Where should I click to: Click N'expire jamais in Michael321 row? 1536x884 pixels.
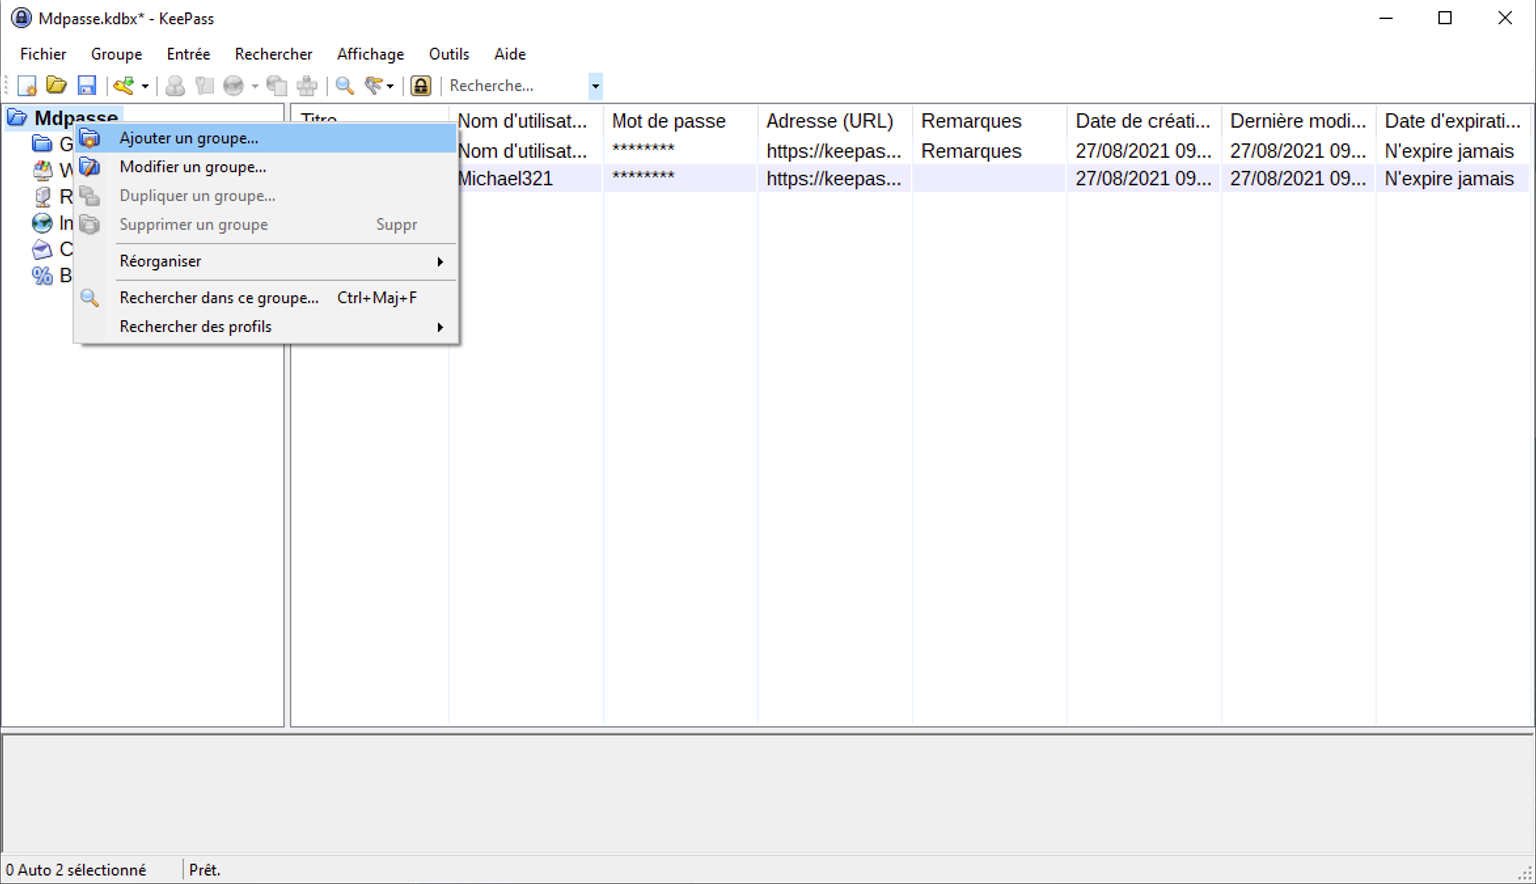pos(1449,179)
